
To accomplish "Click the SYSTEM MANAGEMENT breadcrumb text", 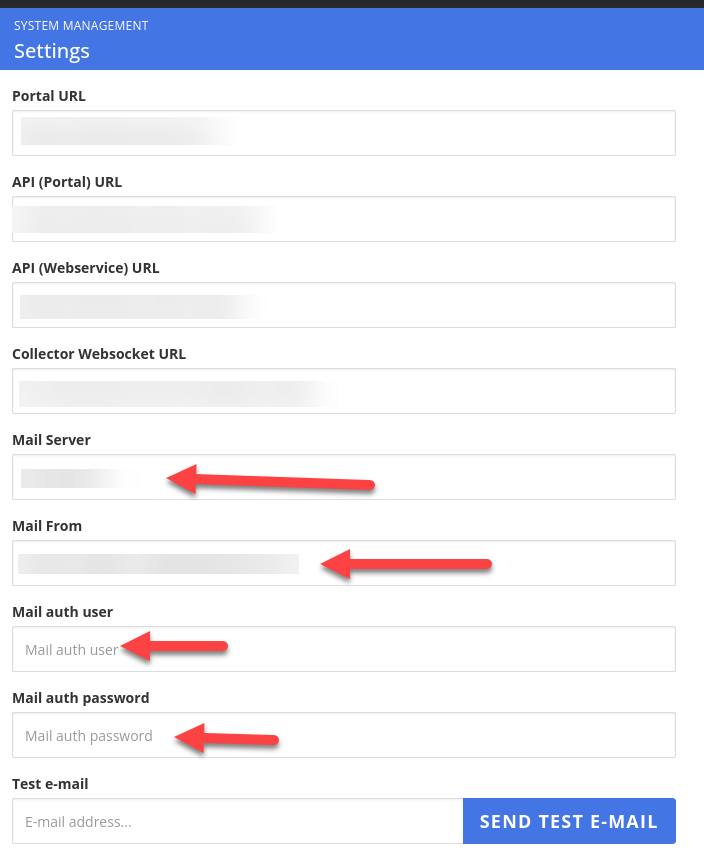I will pos(81,26).
